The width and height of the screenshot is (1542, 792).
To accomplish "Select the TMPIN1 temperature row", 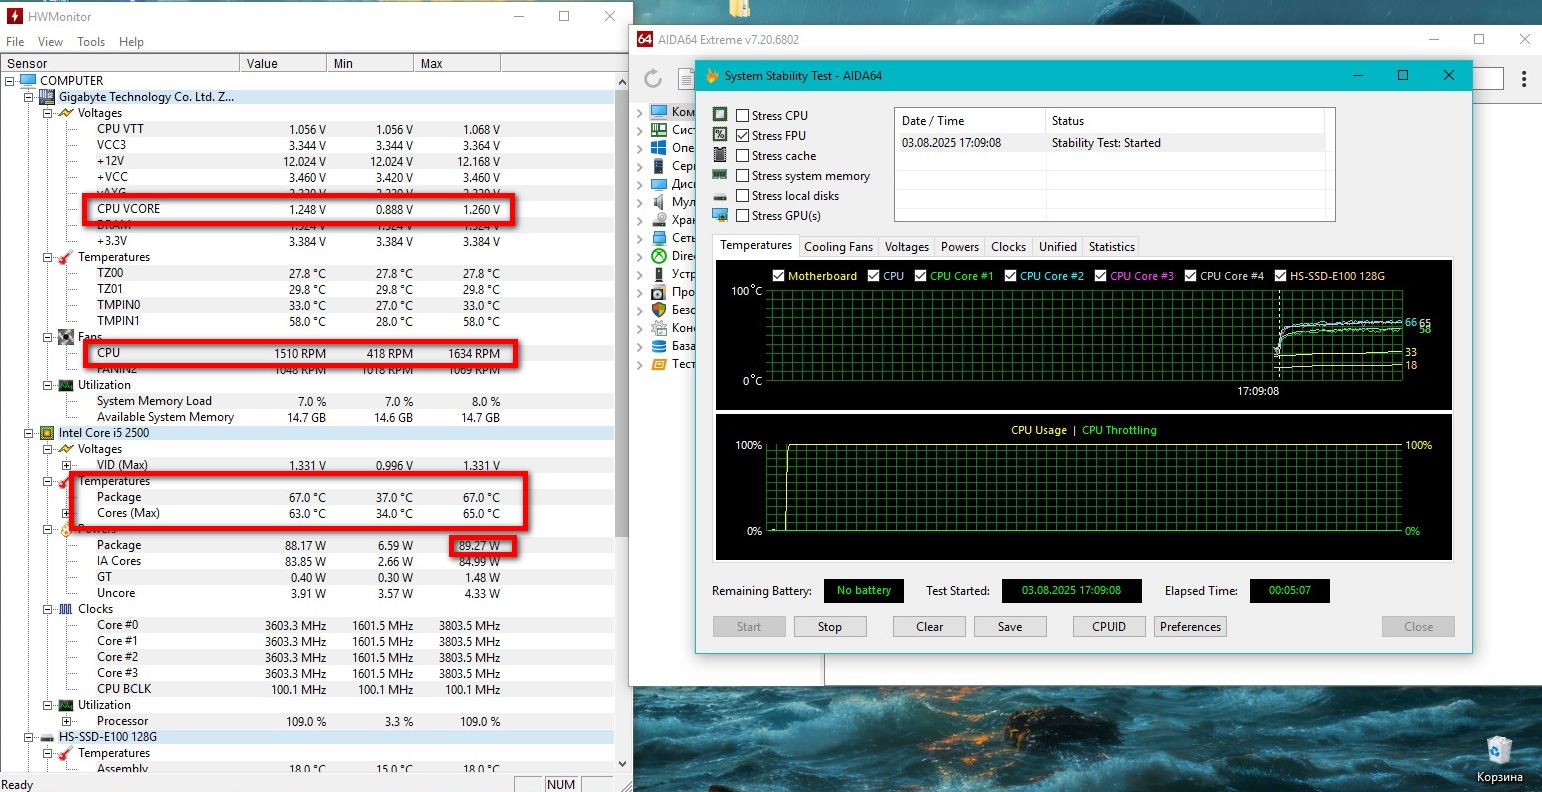I will 308,321.
